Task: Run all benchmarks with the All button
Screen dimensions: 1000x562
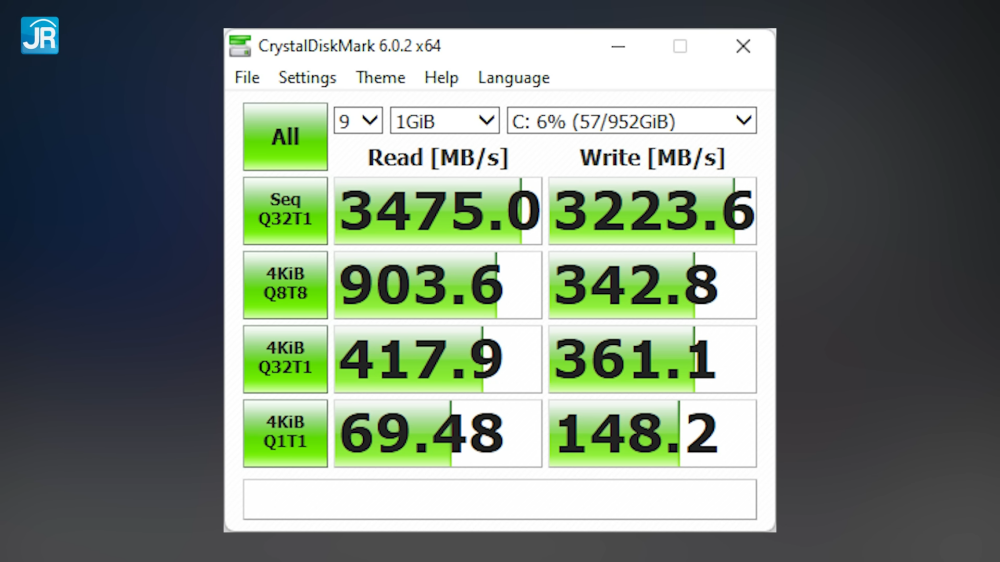Action: 285,137
